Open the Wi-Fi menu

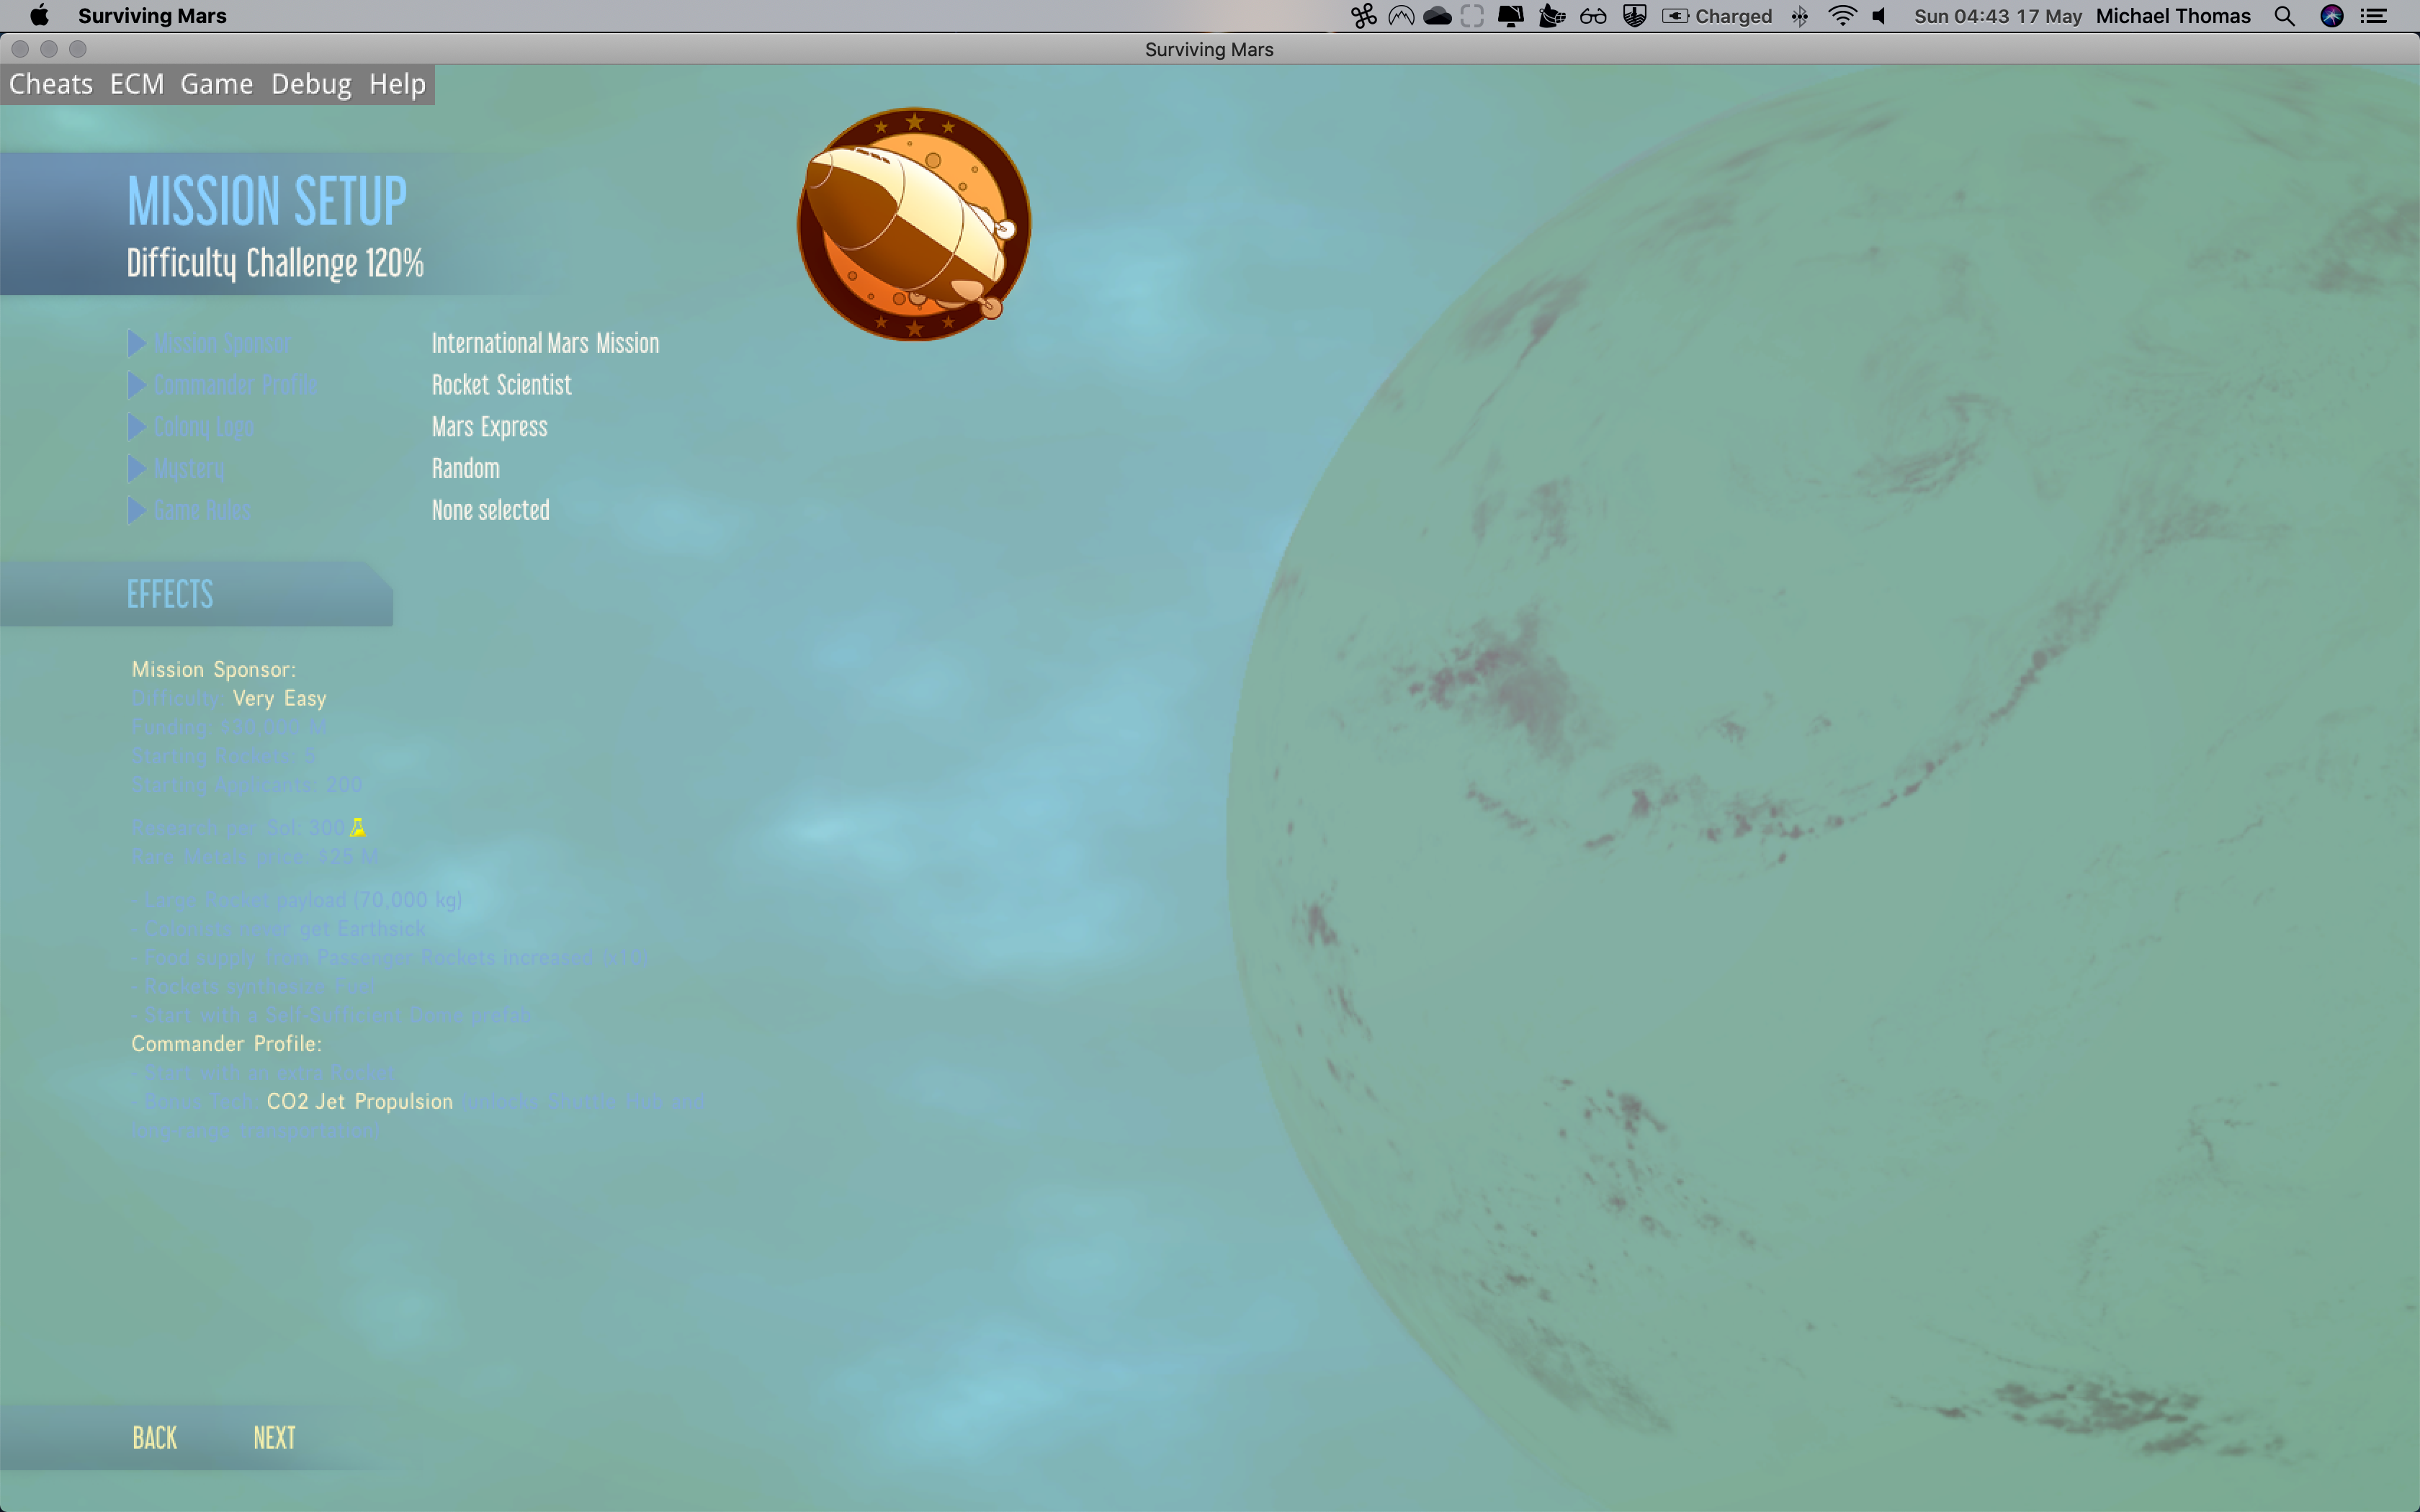click(1842, 16)
